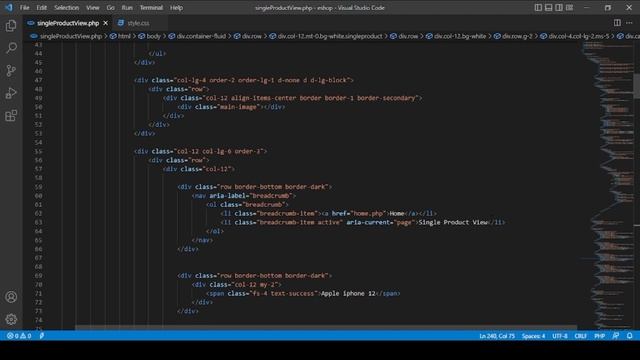This screenshot has width=640, height=360.
Task: Open the Terminal menu
Action: [x=151, y=8]
